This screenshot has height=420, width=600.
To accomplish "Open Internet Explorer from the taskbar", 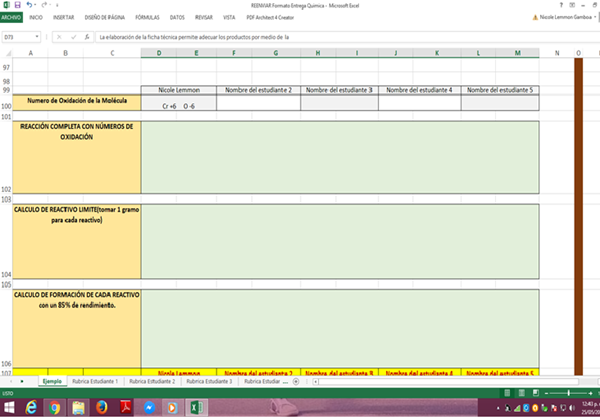I will pyautogui.click(x=31, y=408).
